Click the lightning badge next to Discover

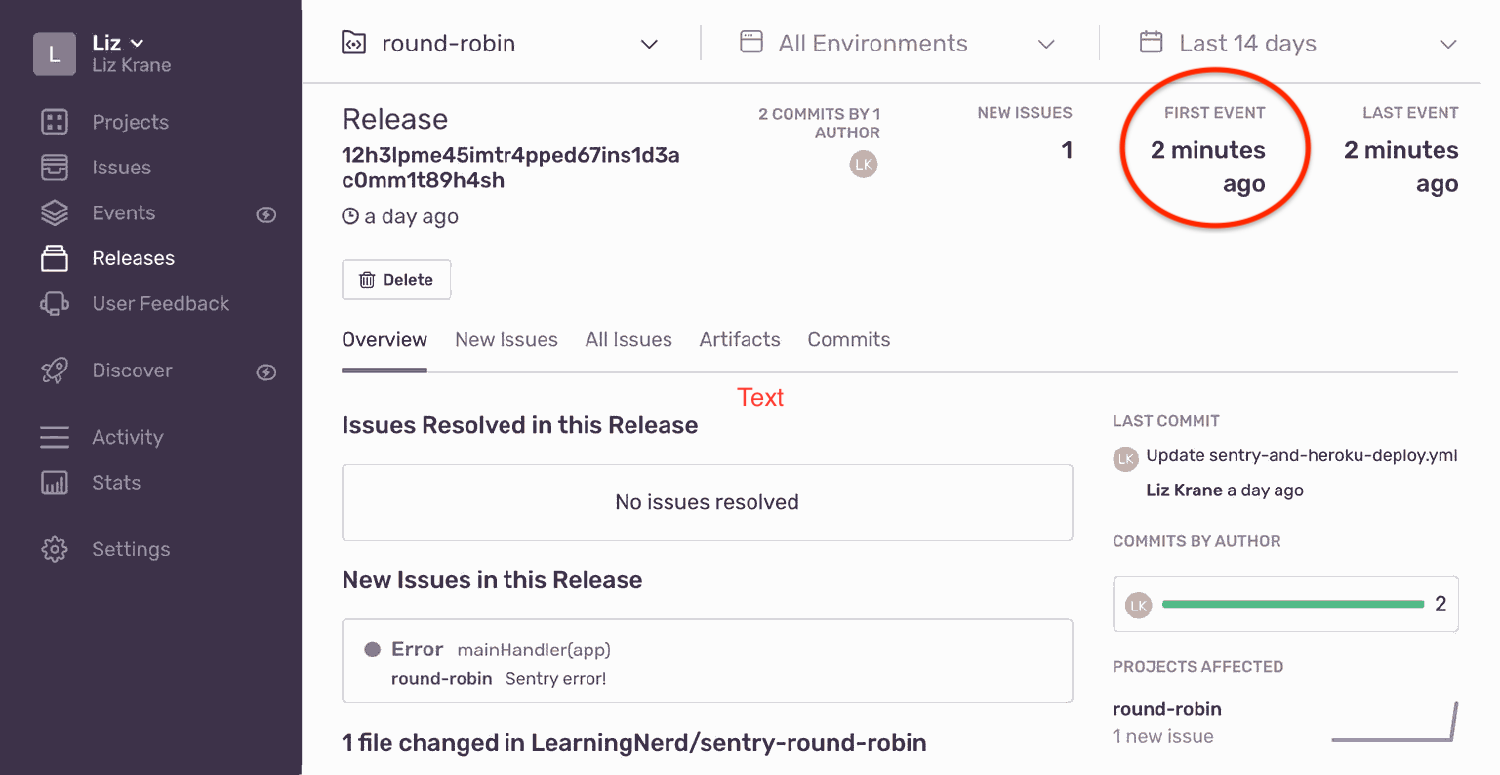[x=266, y=372]
